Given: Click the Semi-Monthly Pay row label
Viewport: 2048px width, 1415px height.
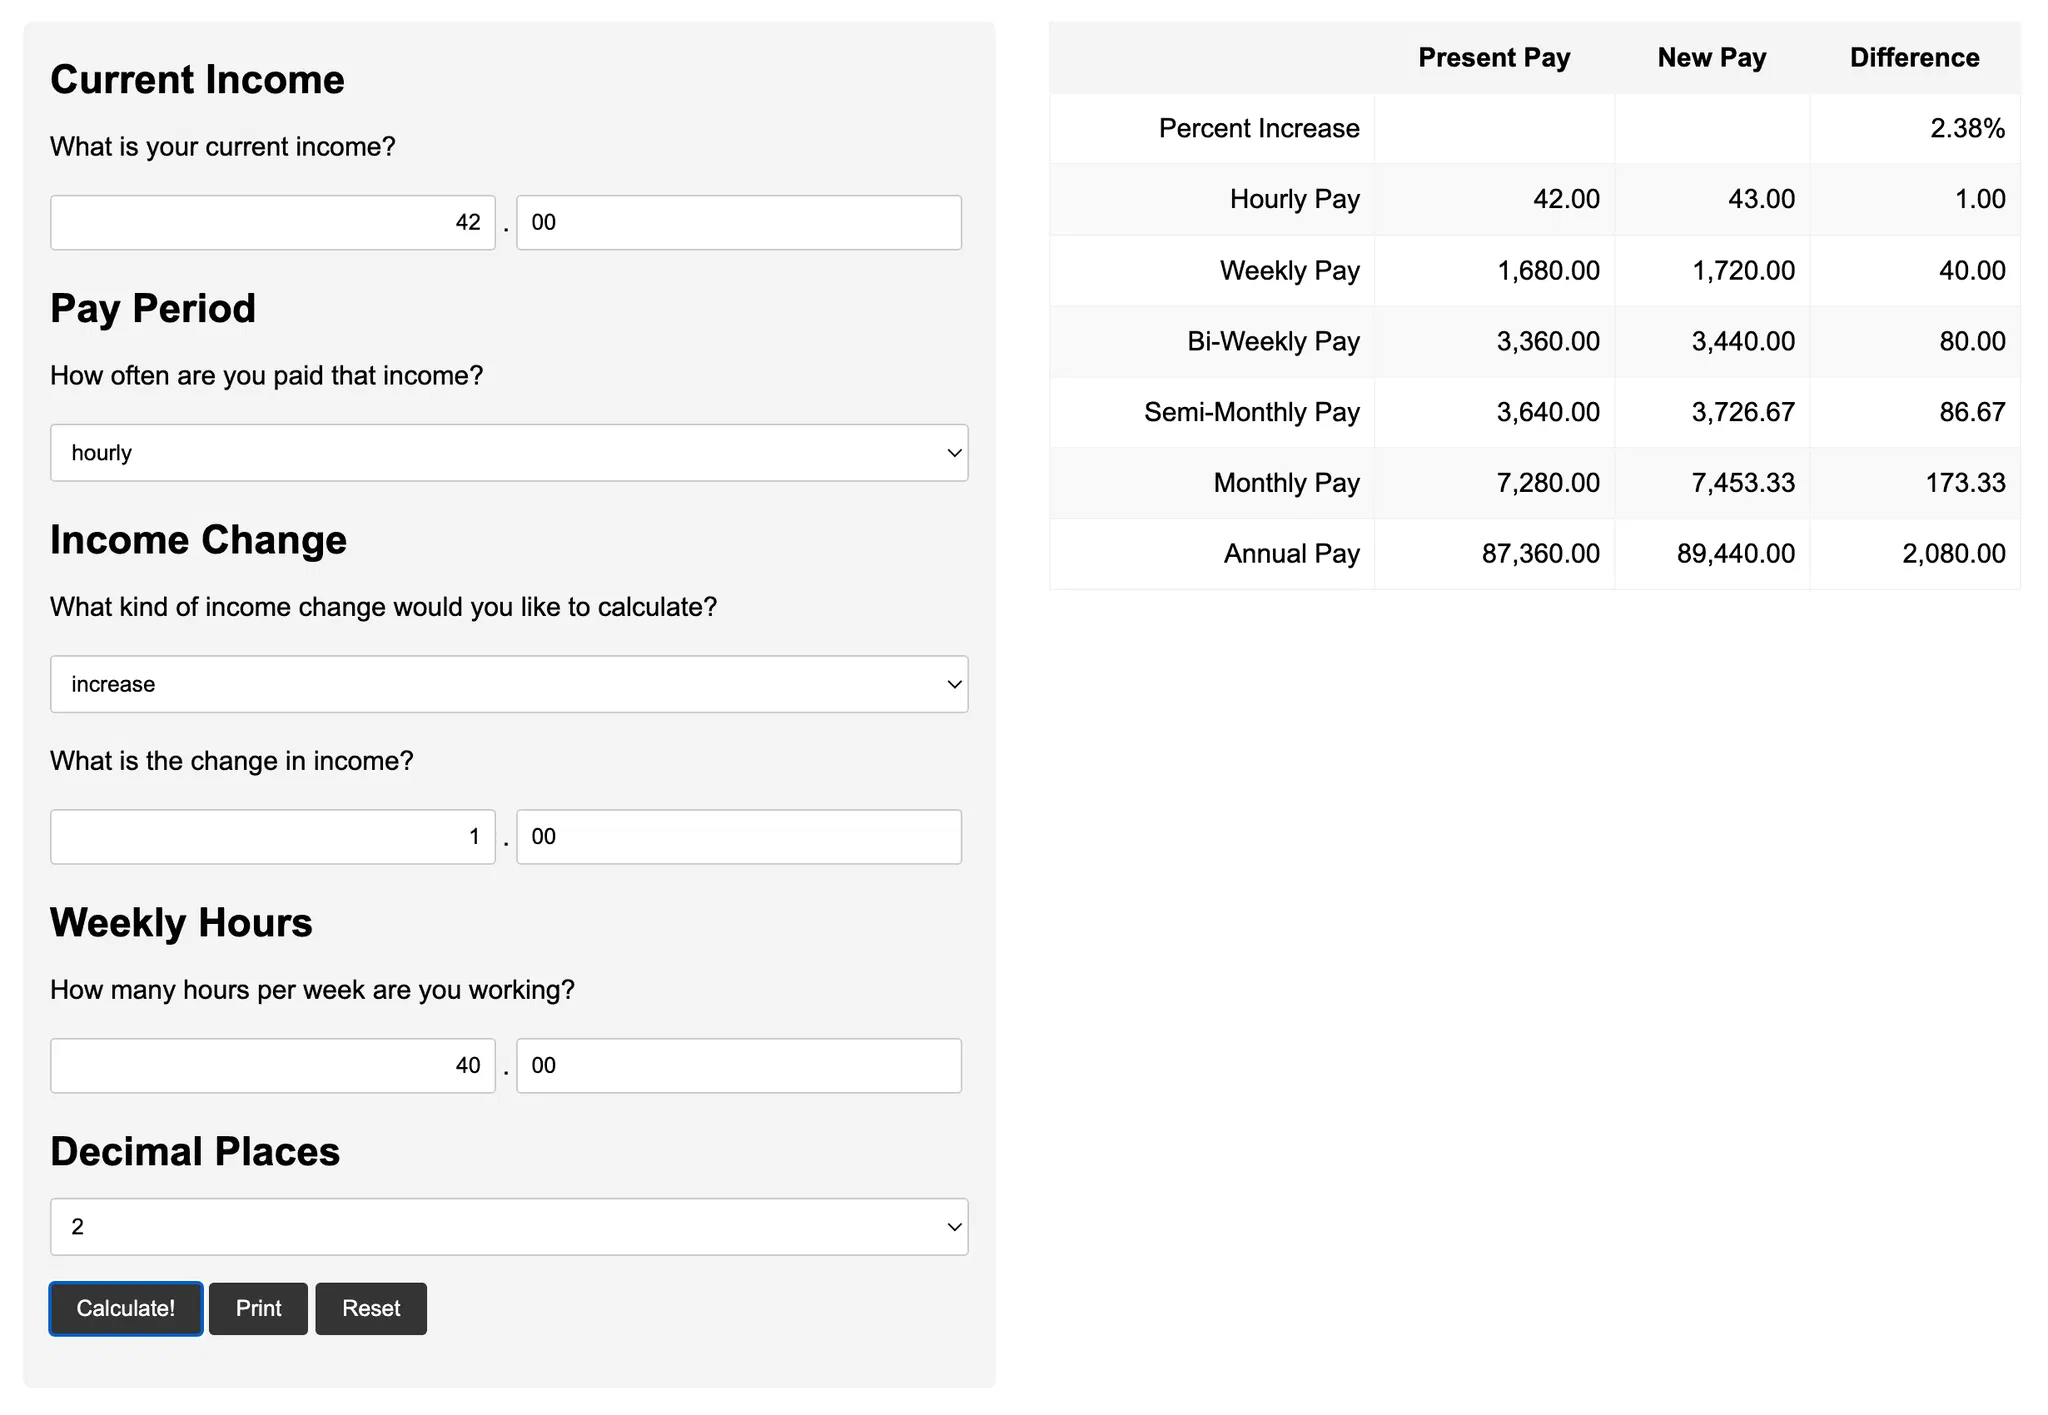Looking at the screenshot, I should pos(1251,412).
